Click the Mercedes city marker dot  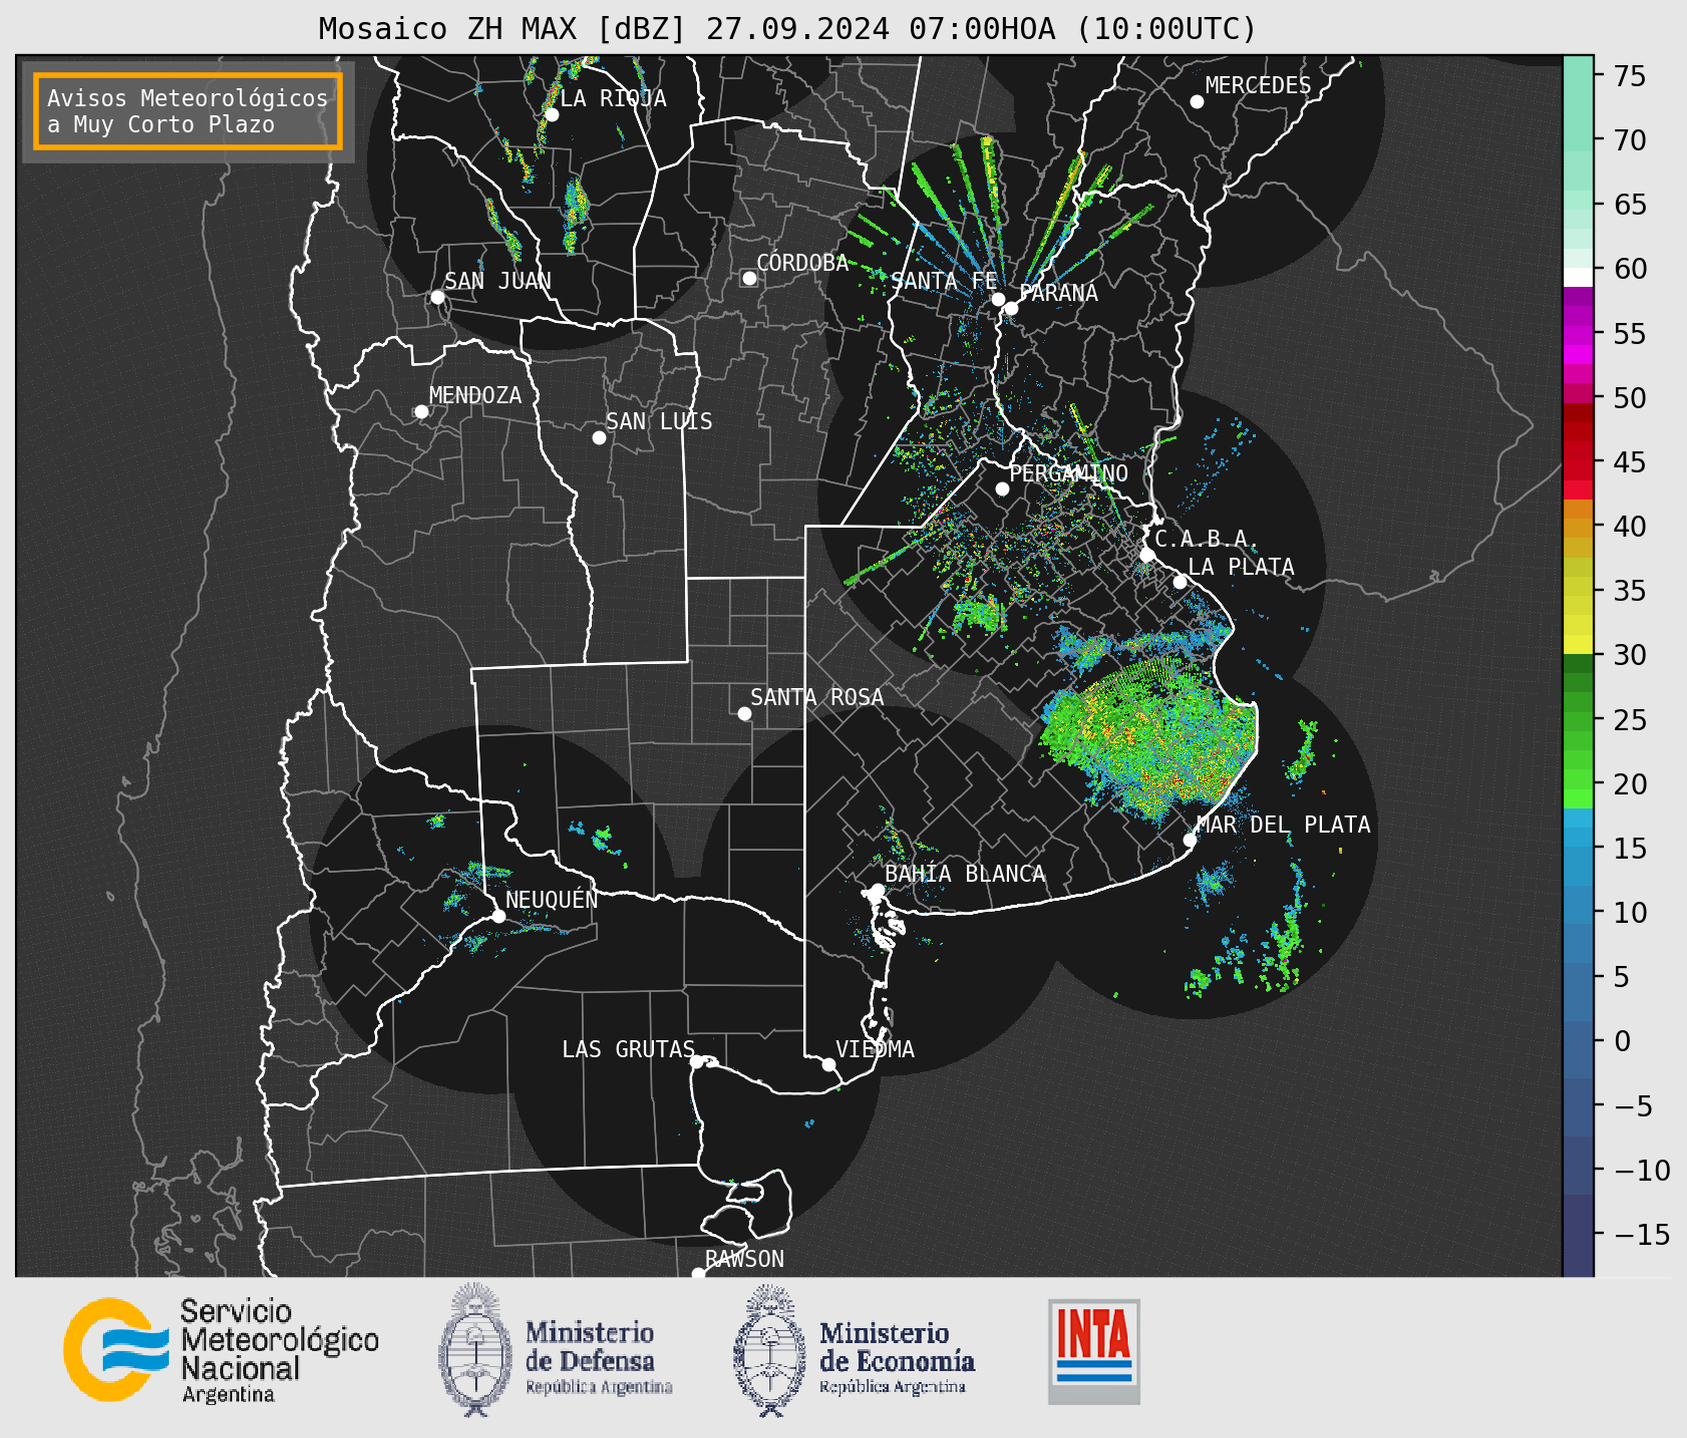coord(1197,102)
